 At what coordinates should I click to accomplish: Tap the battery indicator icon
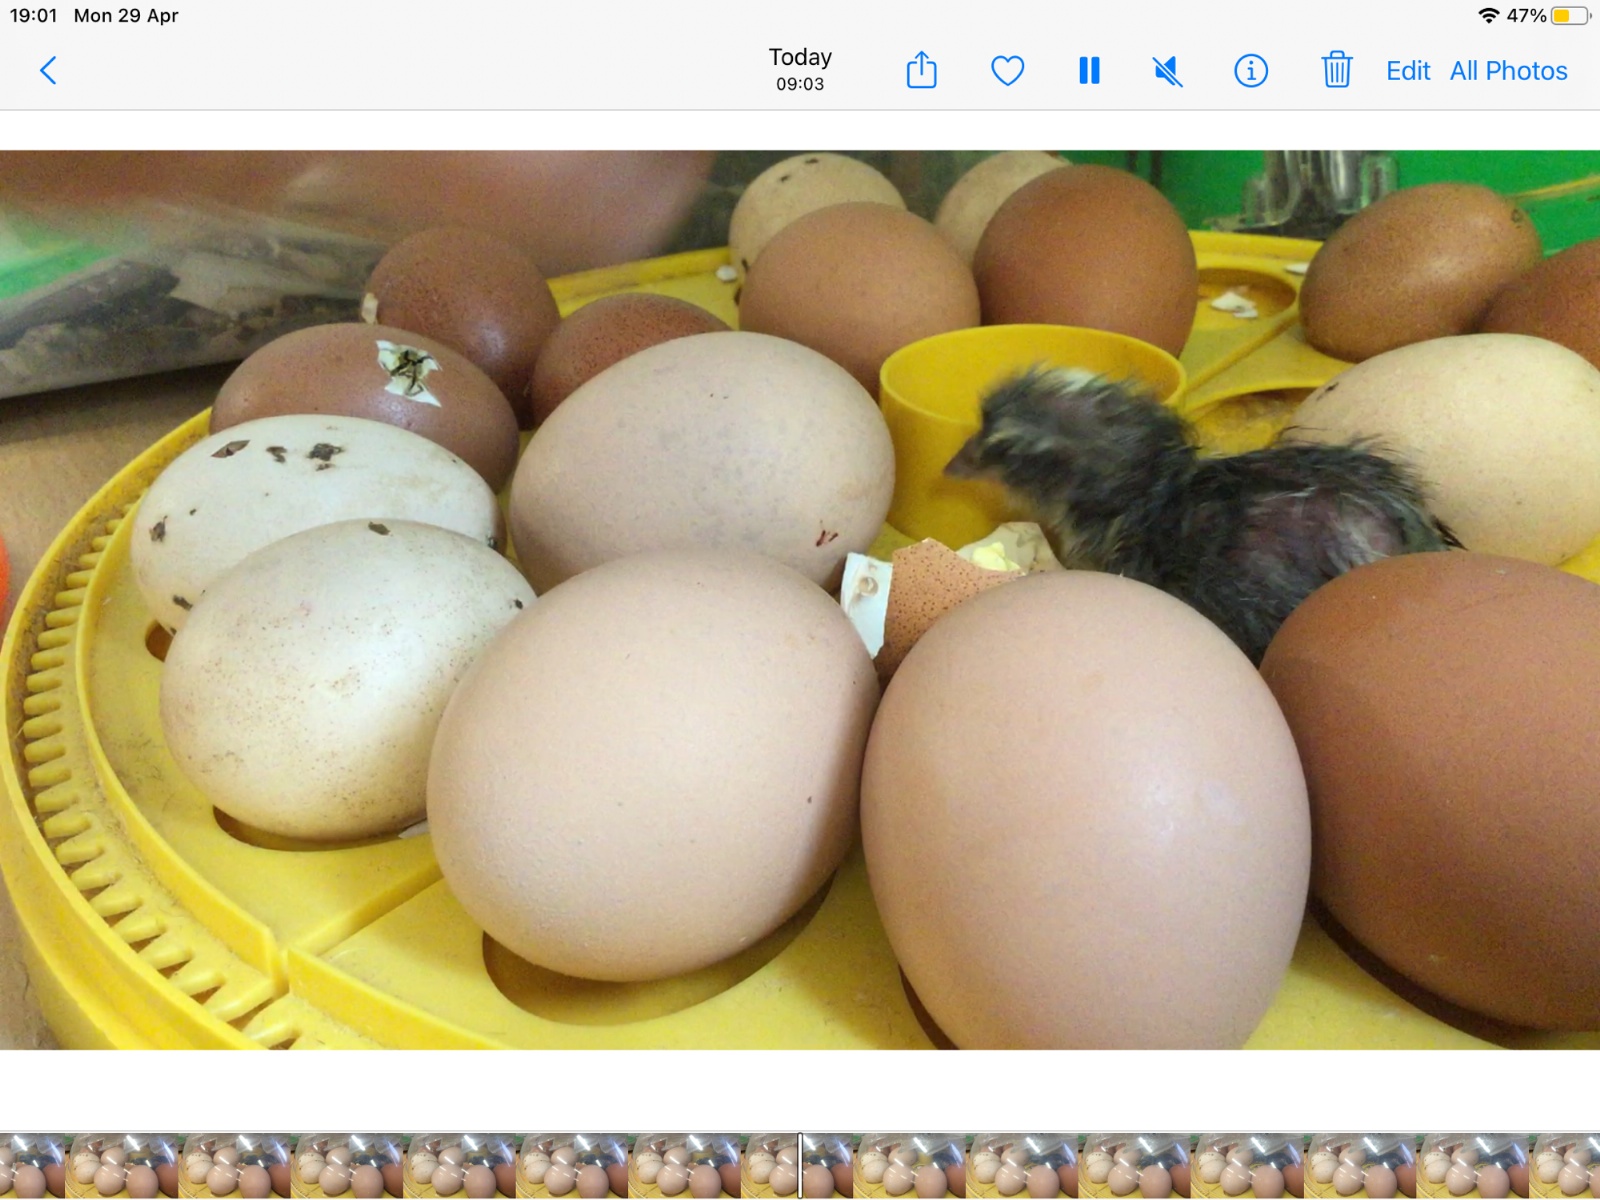click(1570, 15)
